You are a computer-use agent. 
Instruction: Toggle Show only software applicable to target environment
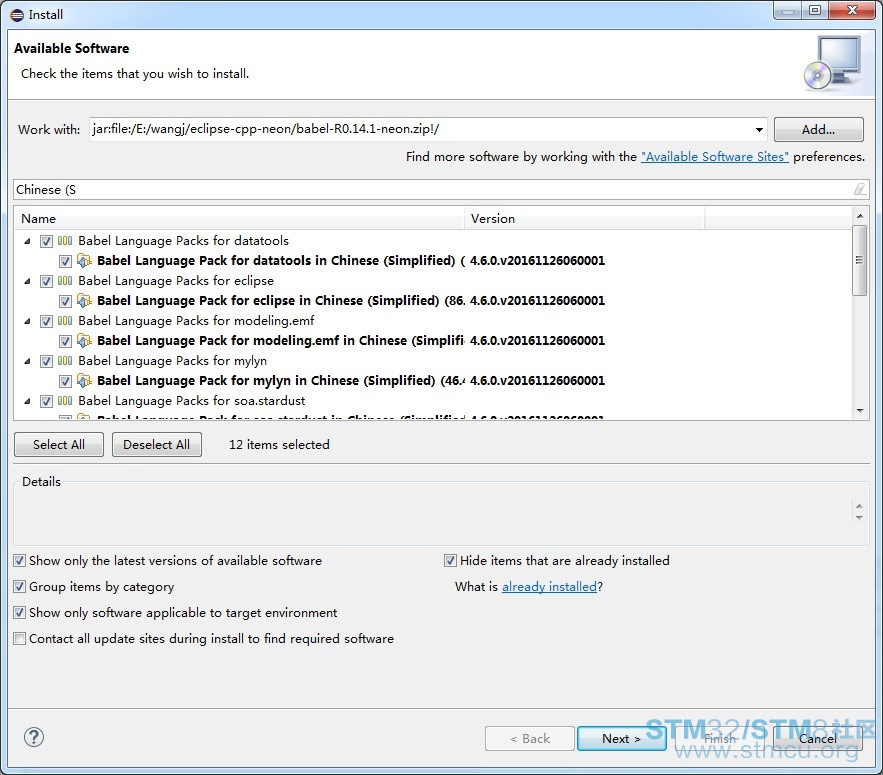(x=20, y=612)
